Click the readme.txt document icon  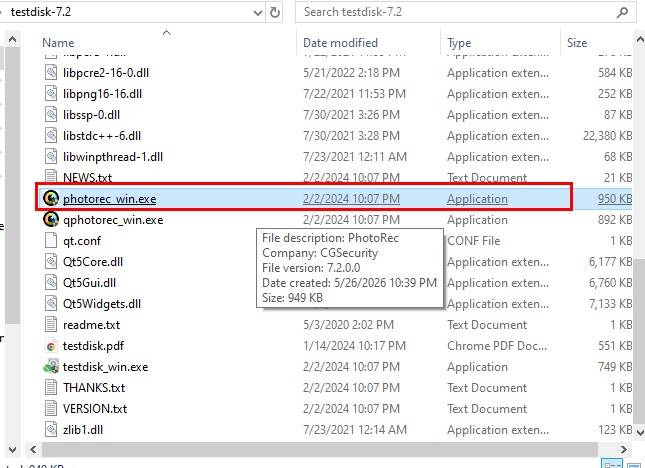point(51,324)
